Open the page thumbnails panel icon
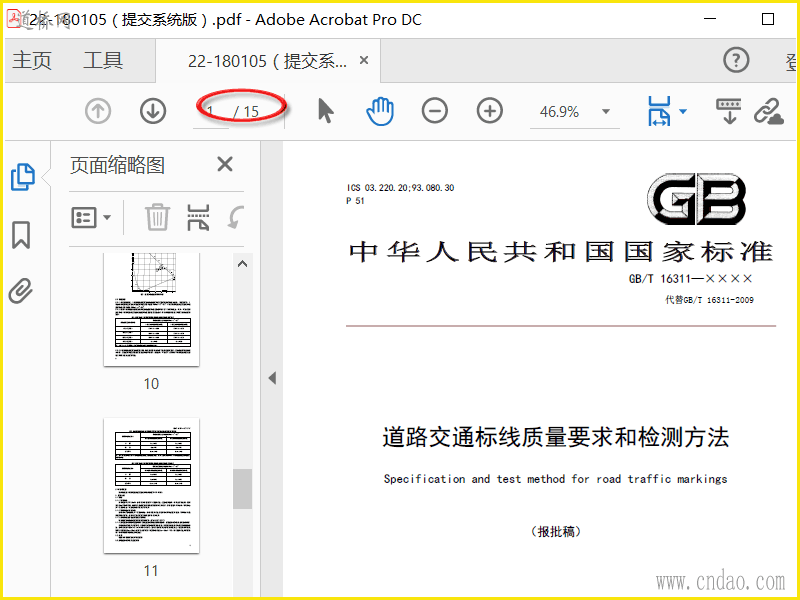 point(22,177)
